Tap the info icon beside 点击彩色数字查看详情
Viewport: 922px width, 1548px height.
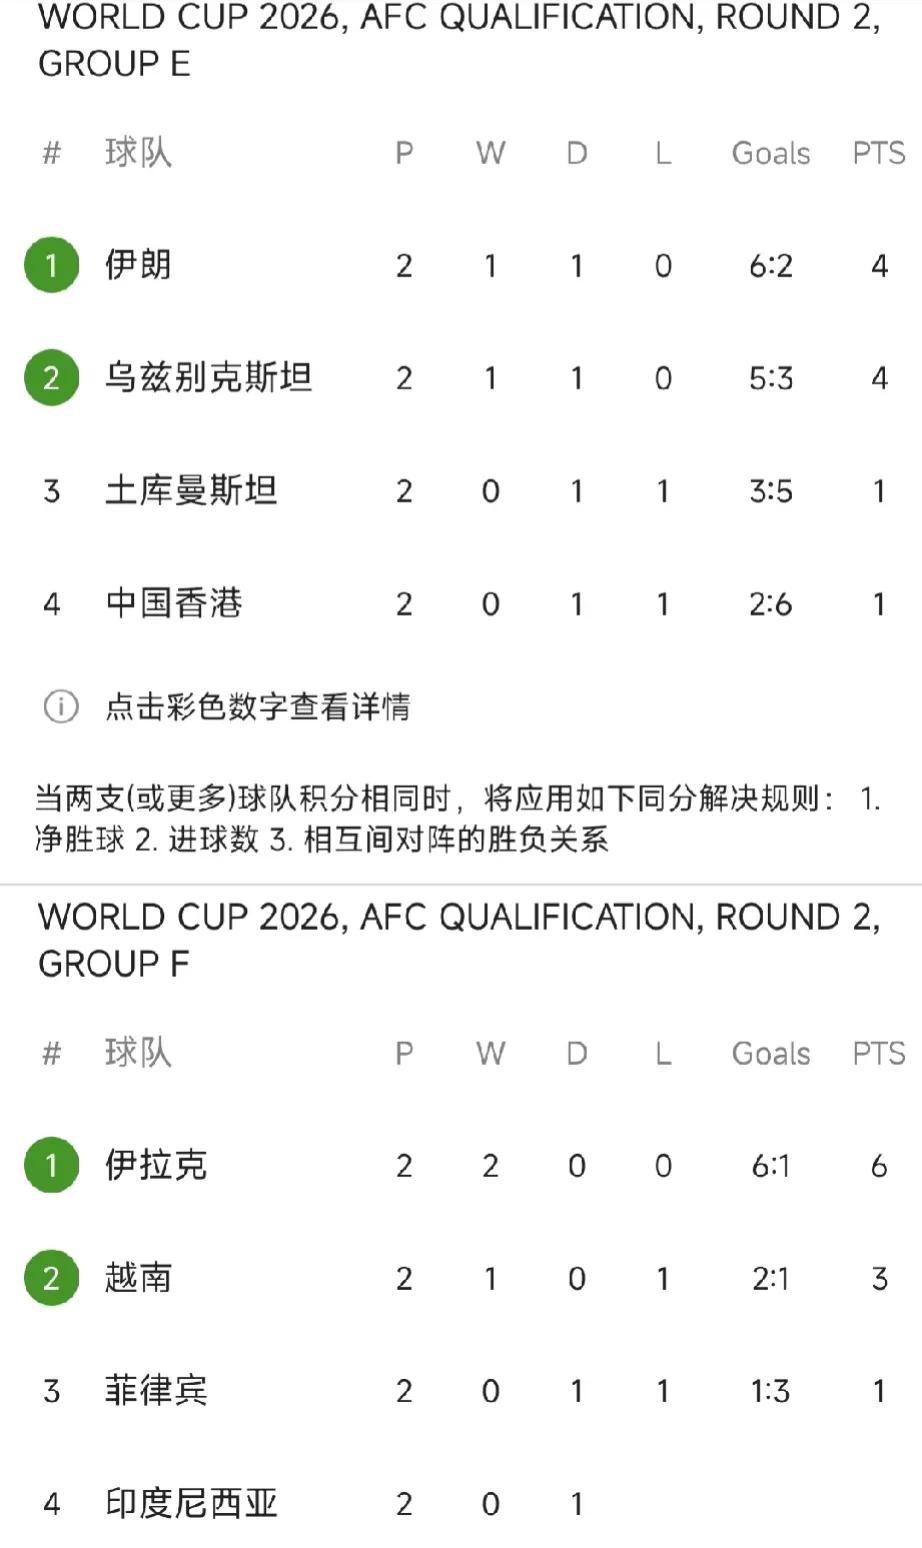pyautogui.click(x=60, y=707)
